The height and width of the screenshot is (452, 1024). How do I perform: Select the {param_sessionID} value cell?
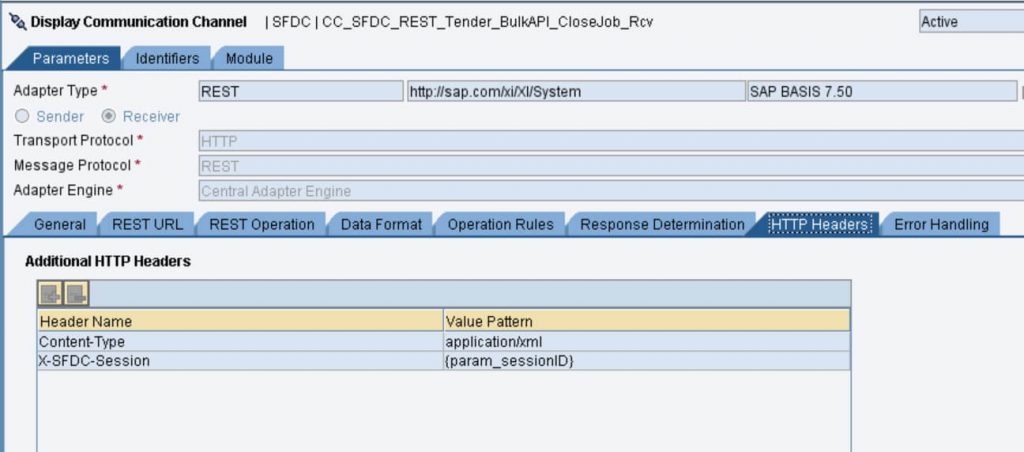[647, 361]
